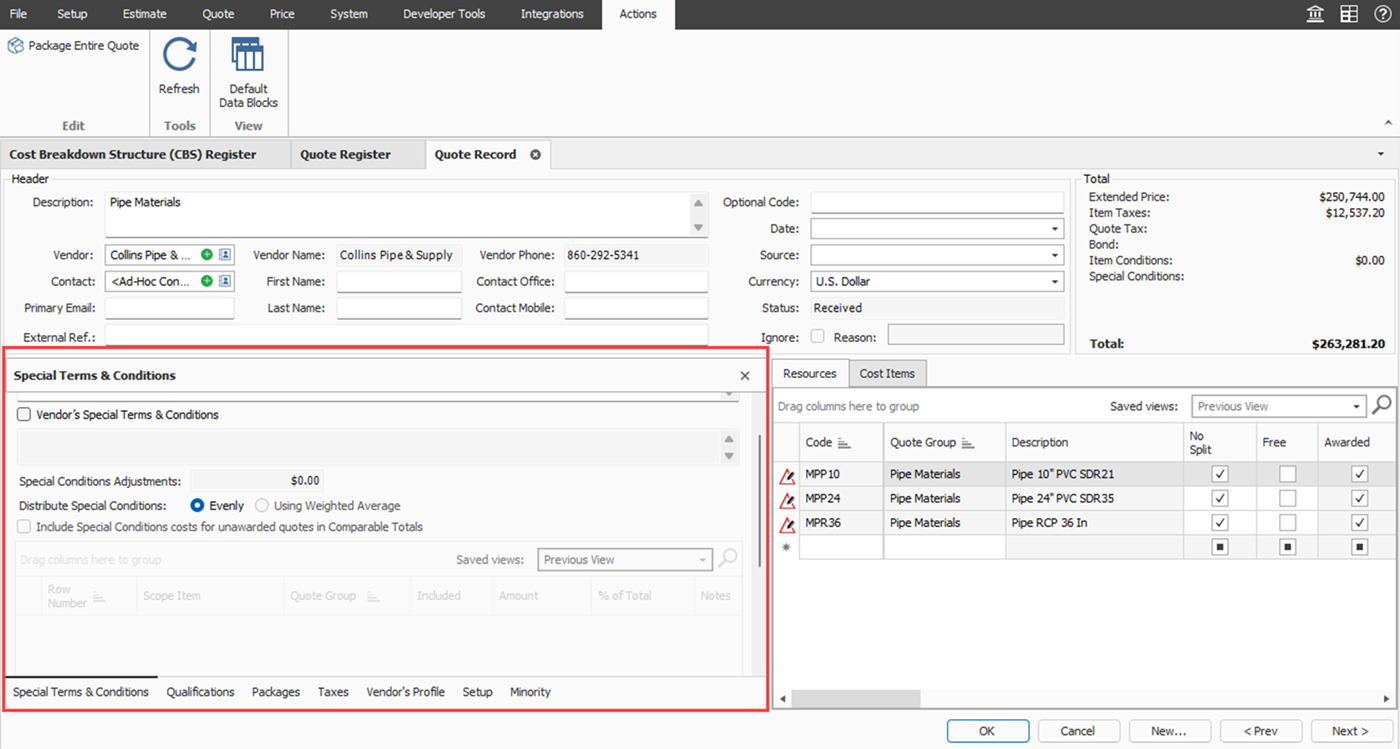Enable Vendor's Special Terms & Conditions checkbox
This screenshot has width=1400, height=749.
pyautogui.click(x=24, y=414)
